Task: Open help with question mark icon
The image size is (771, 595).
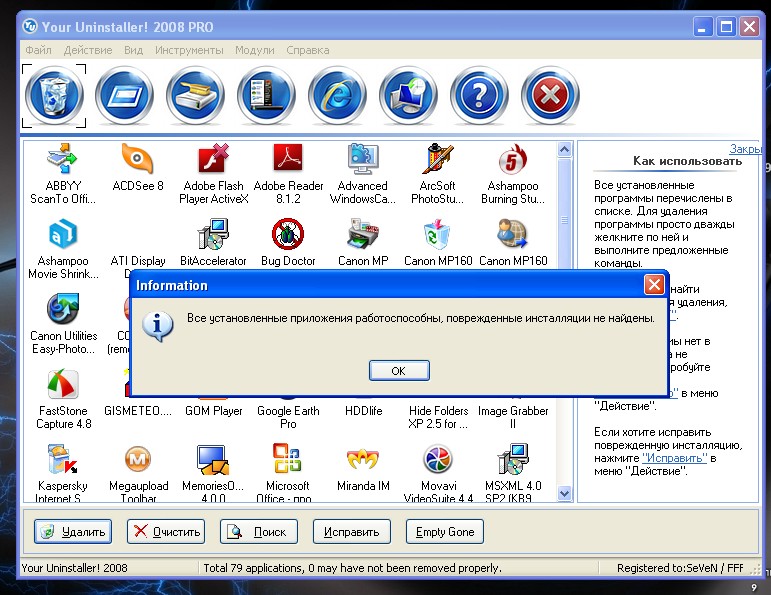Action: click(x=479, y=95)
